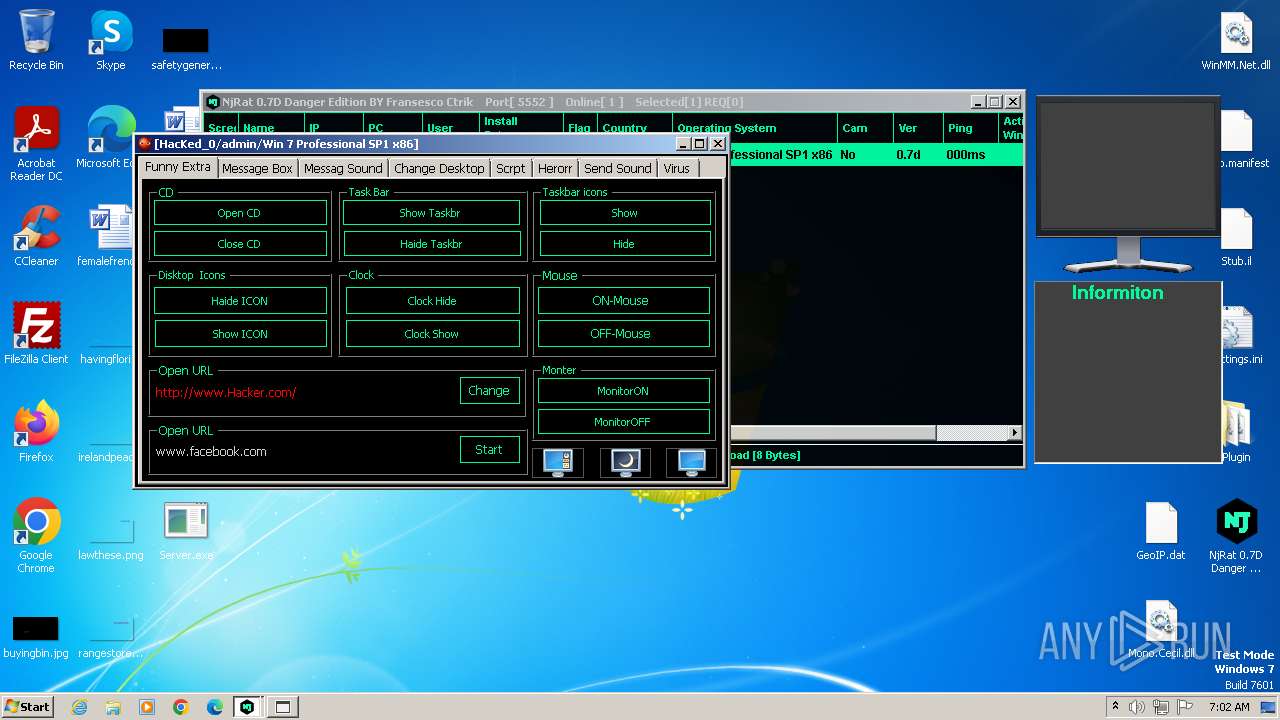The width and height of the screenshot is (1280, 720).
Task: Select Mono.Cecil.dll file on desktop
Action: click(1161, 630)
